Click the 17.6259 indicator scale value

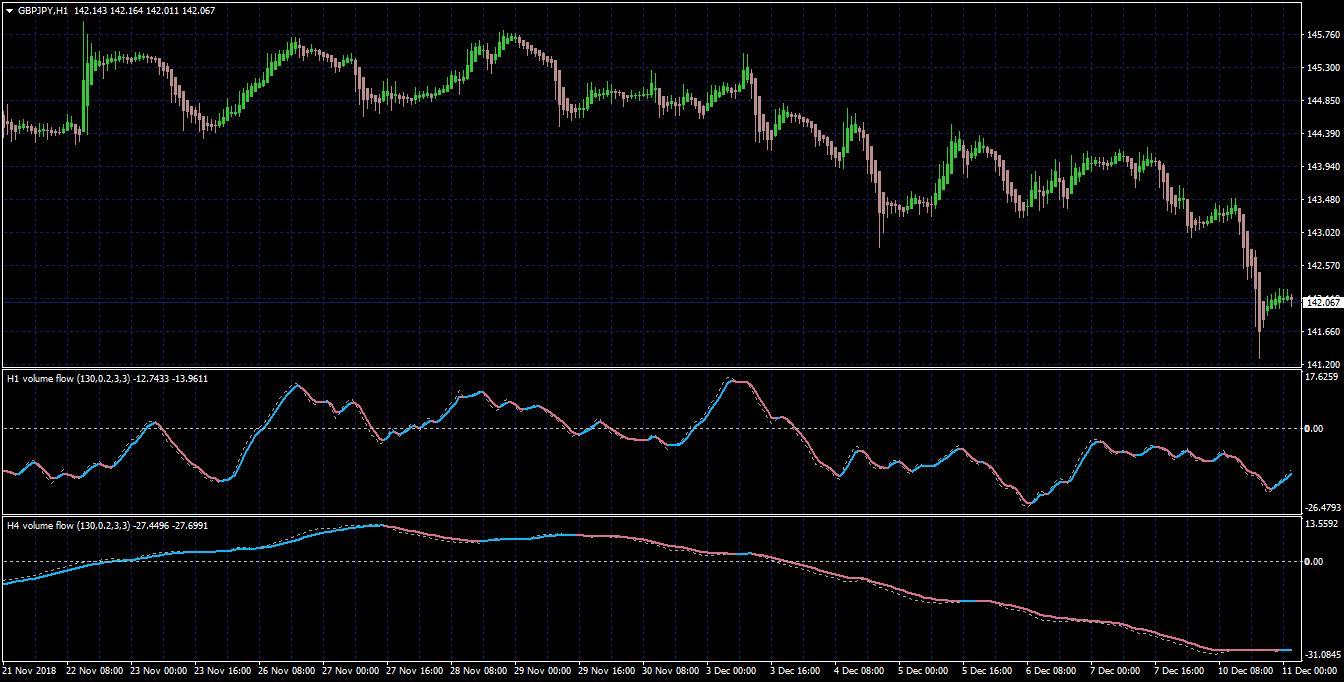1323,377
